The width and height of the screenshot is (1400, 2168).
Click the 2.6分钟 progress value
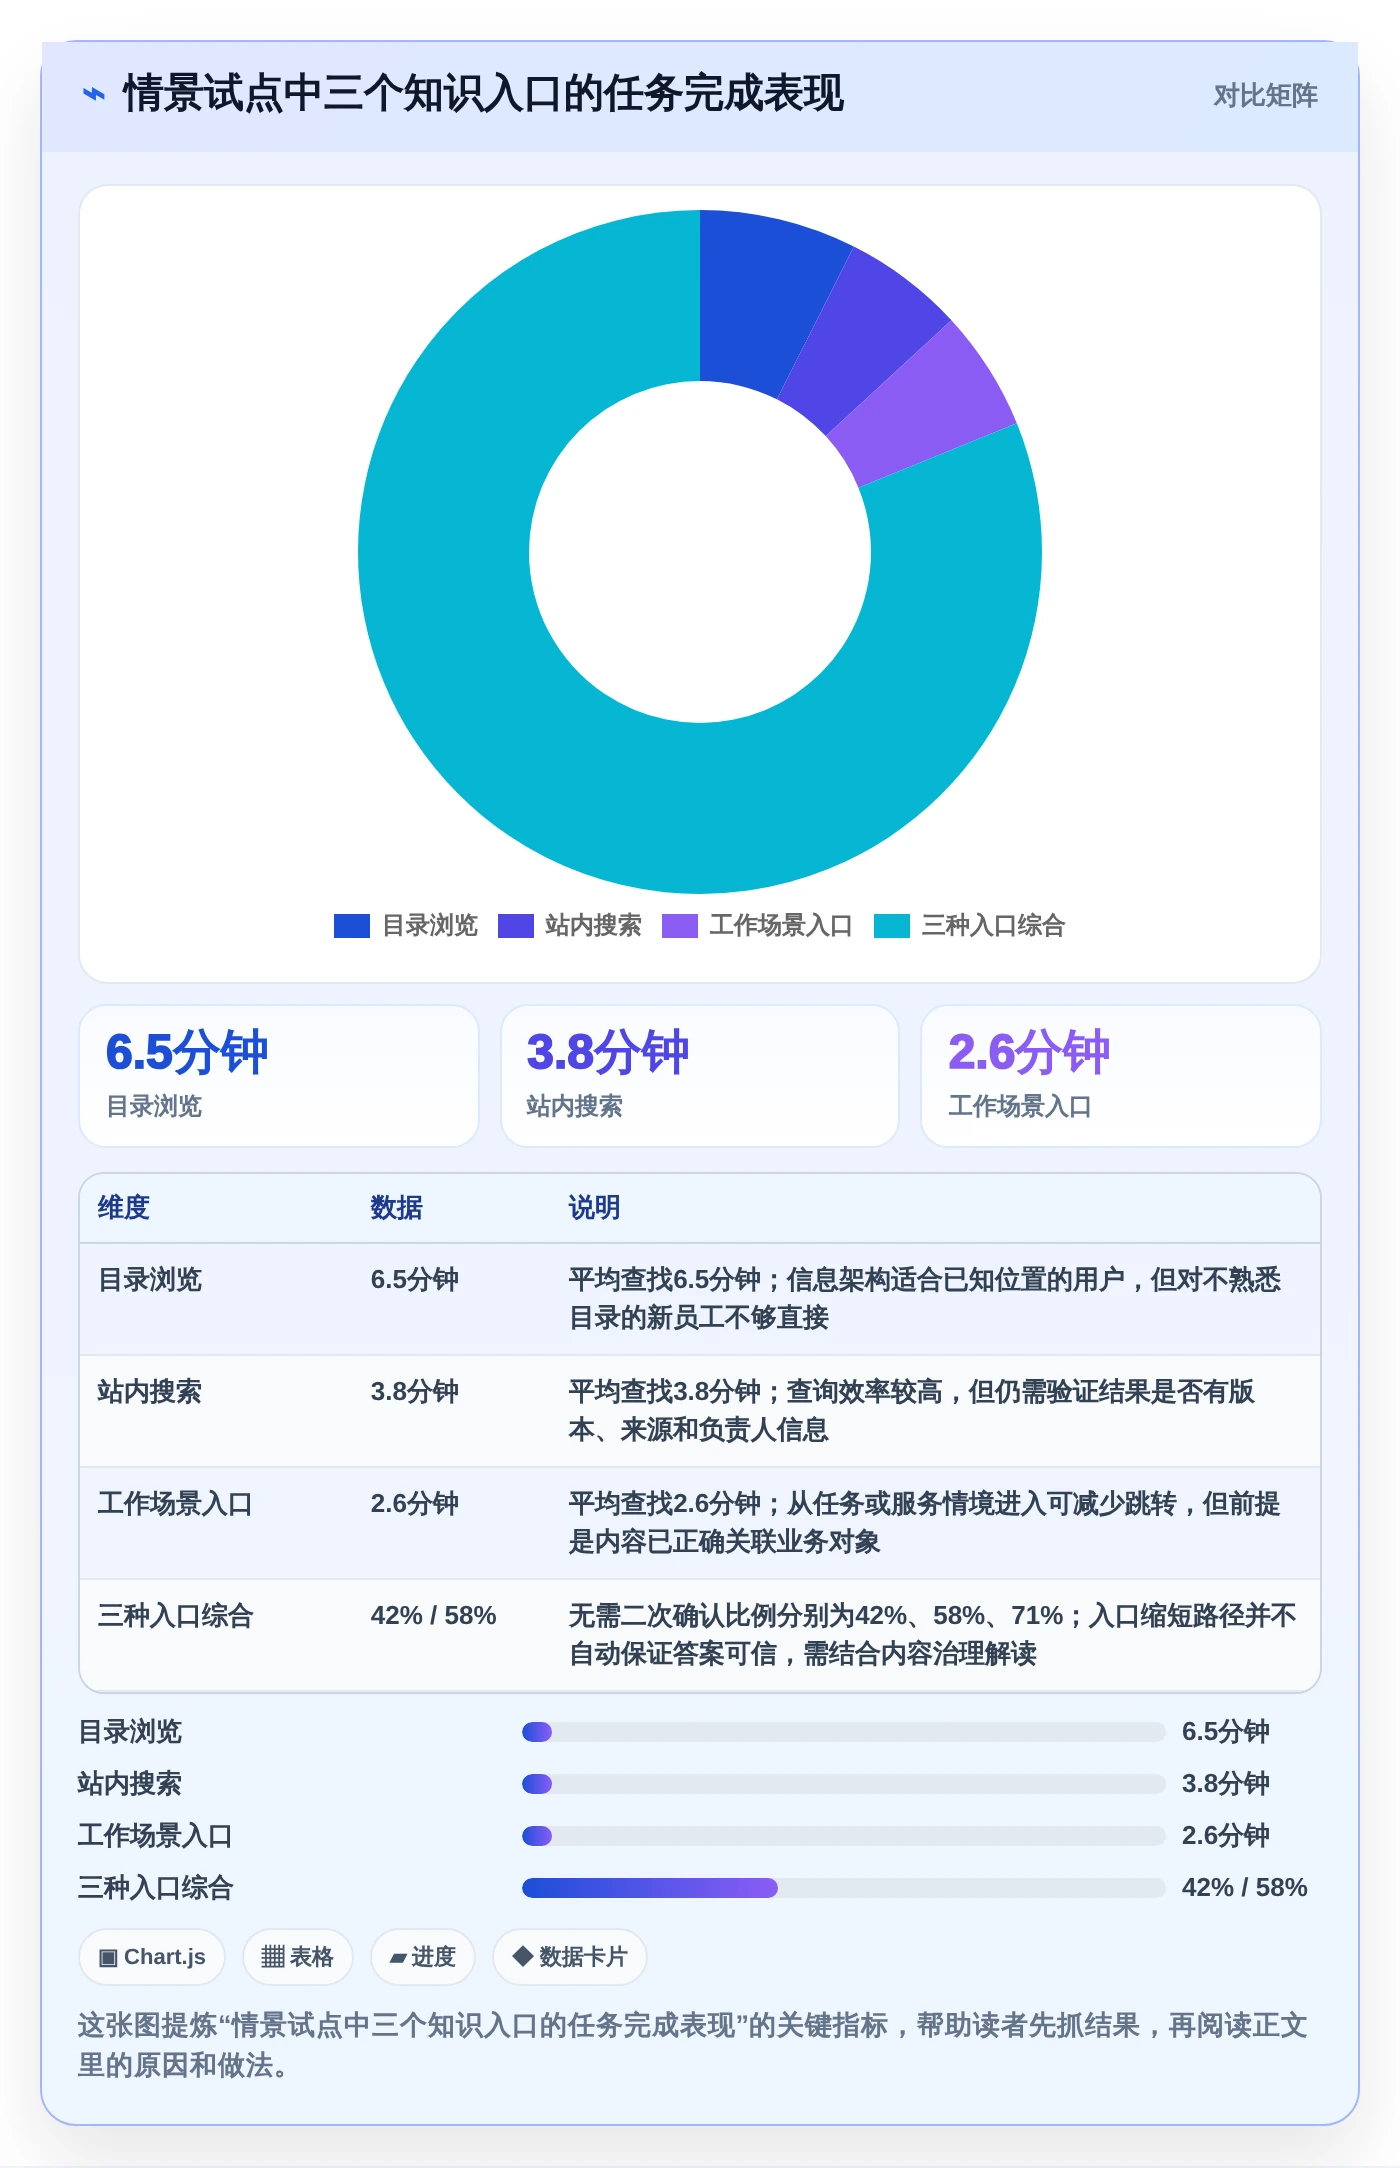1225,1836
